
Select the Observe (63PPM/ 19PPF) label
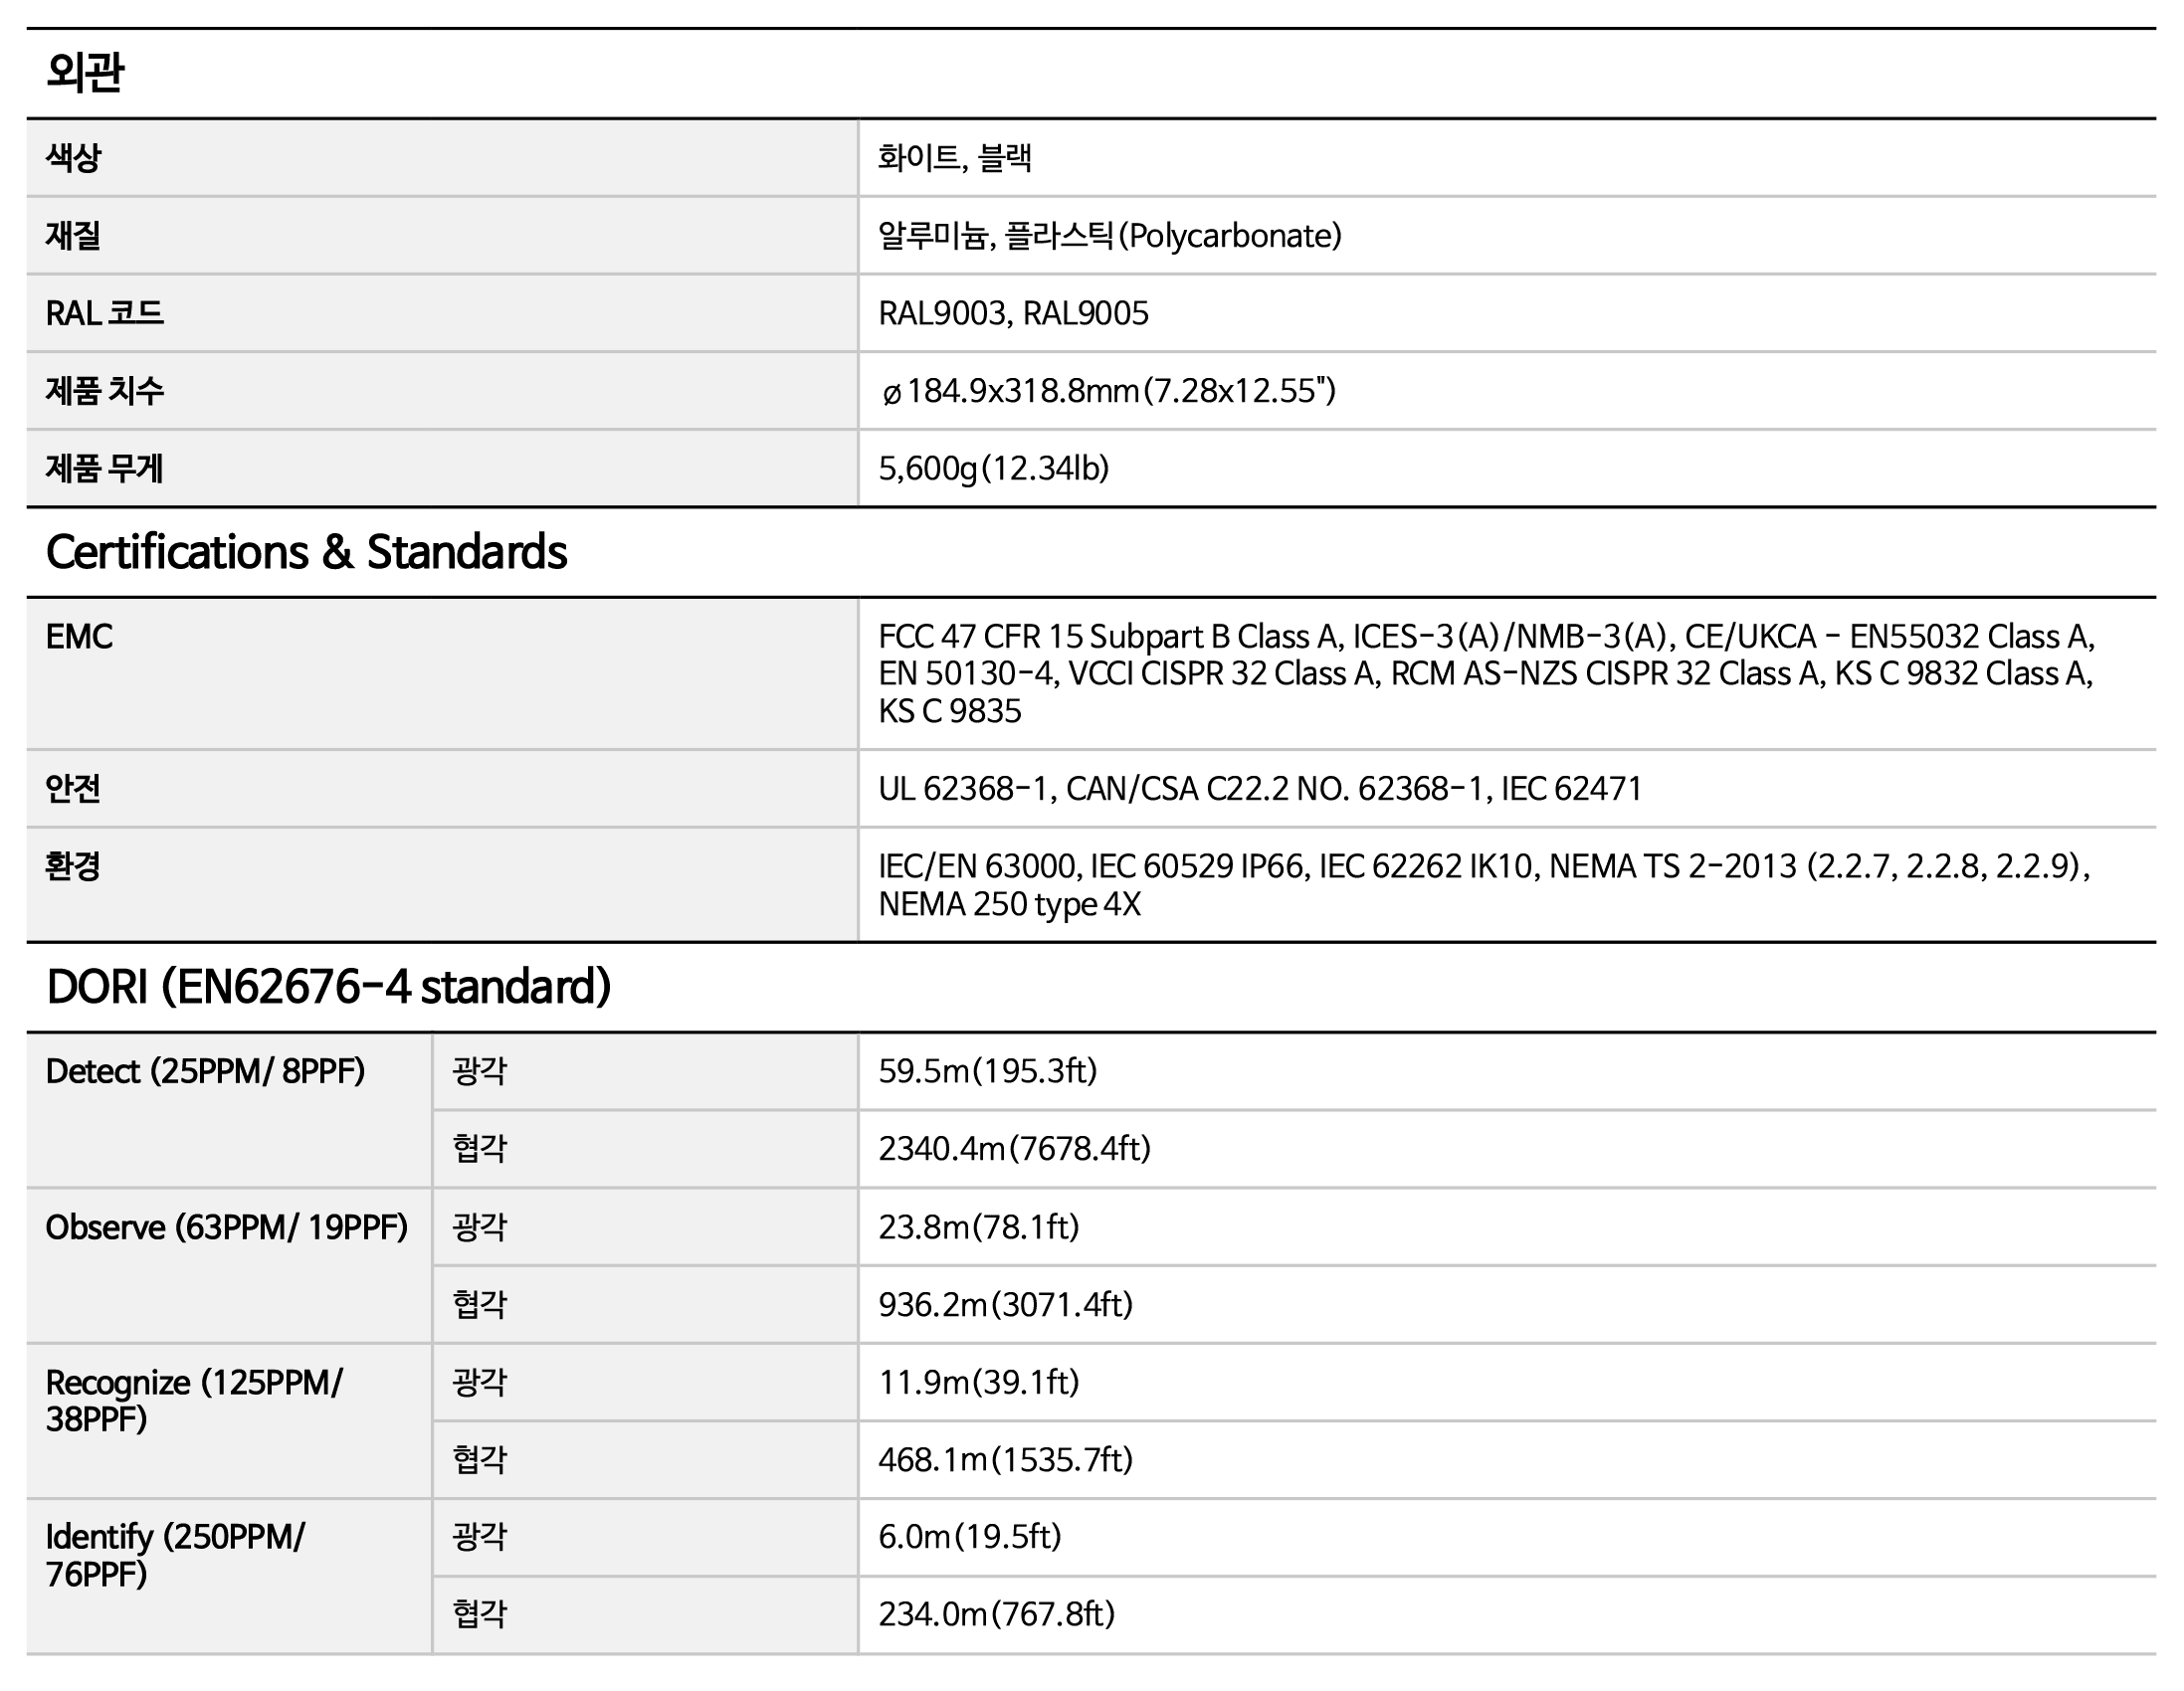point(226,1227)
